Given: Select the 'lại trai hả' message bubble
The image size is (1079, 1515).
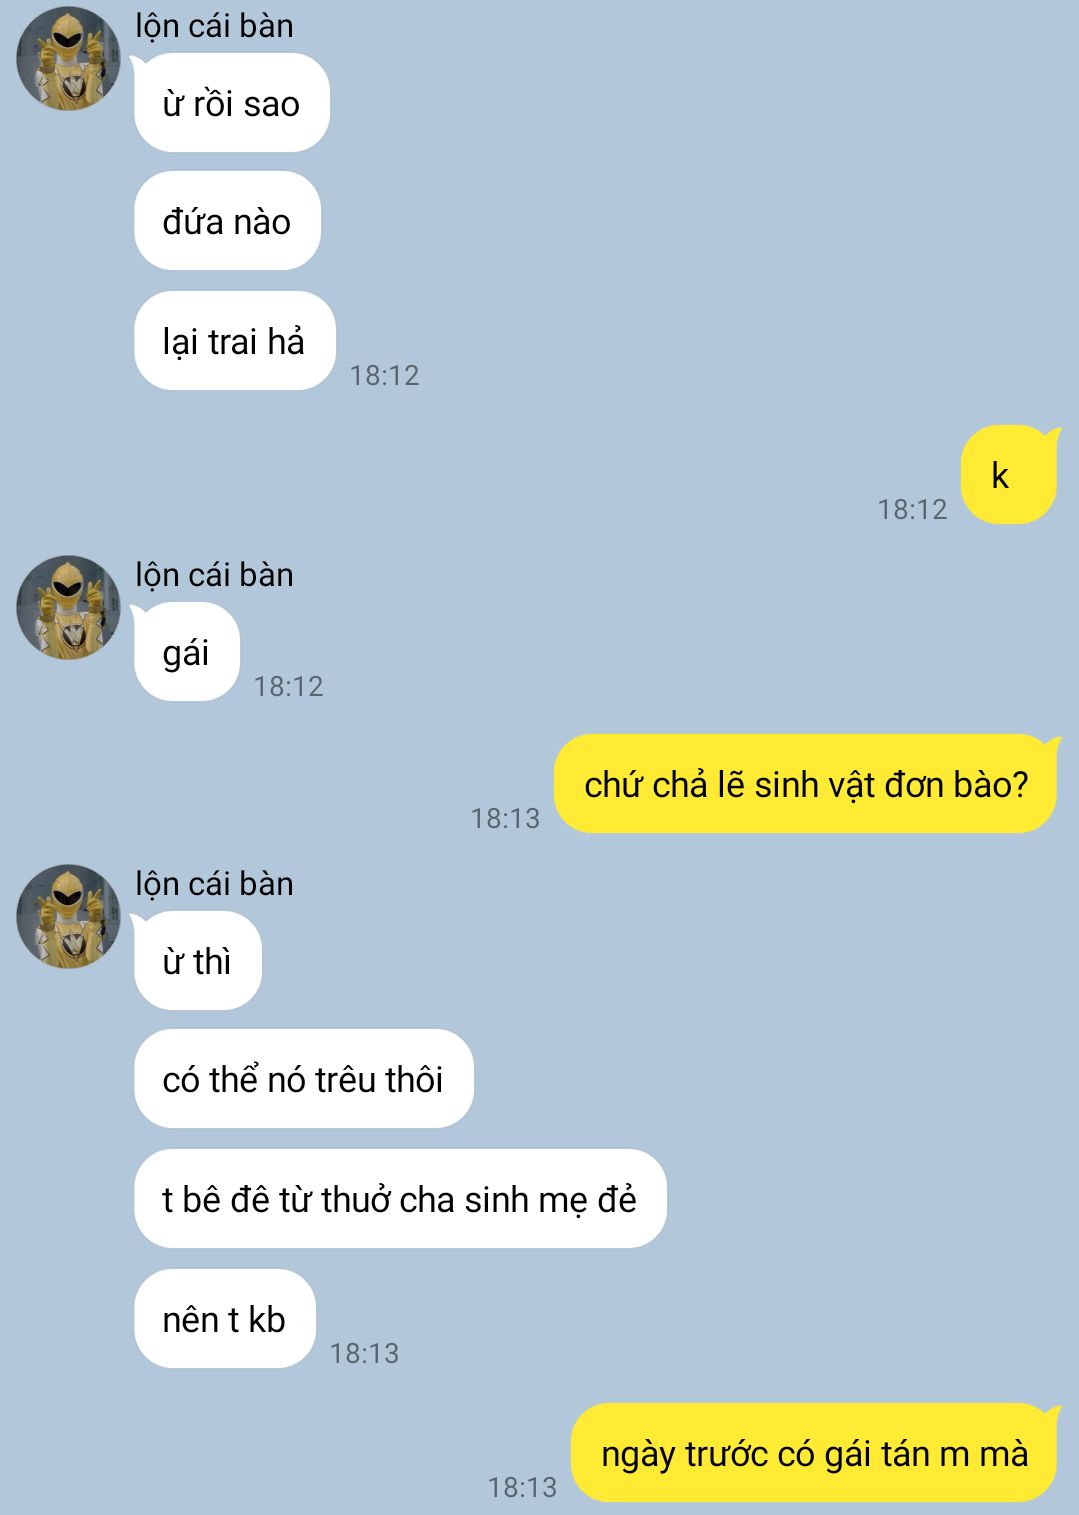Looking at the screenshot, I should pos(234,341).
